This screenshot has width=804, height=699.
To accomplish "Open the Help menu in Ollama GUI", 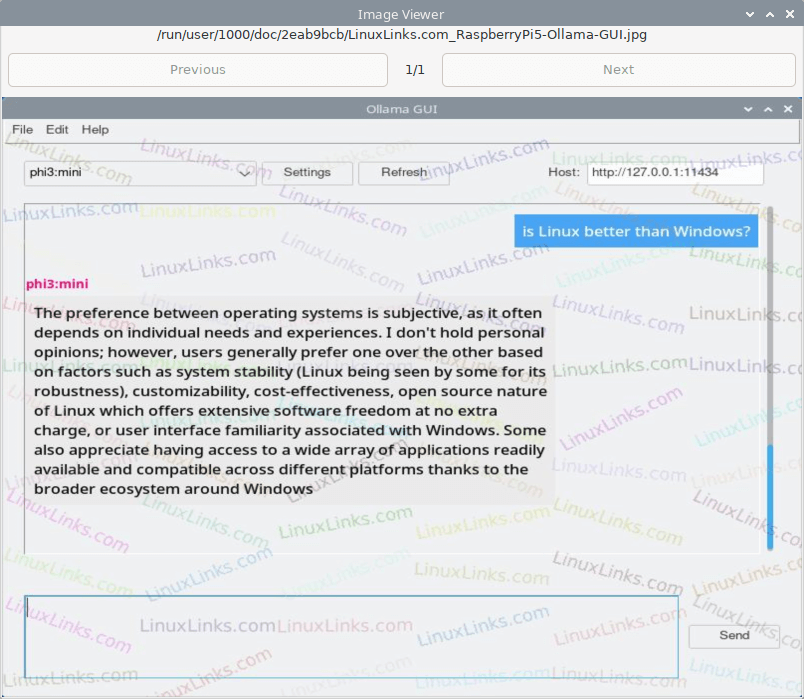I will tap(95, 130).
